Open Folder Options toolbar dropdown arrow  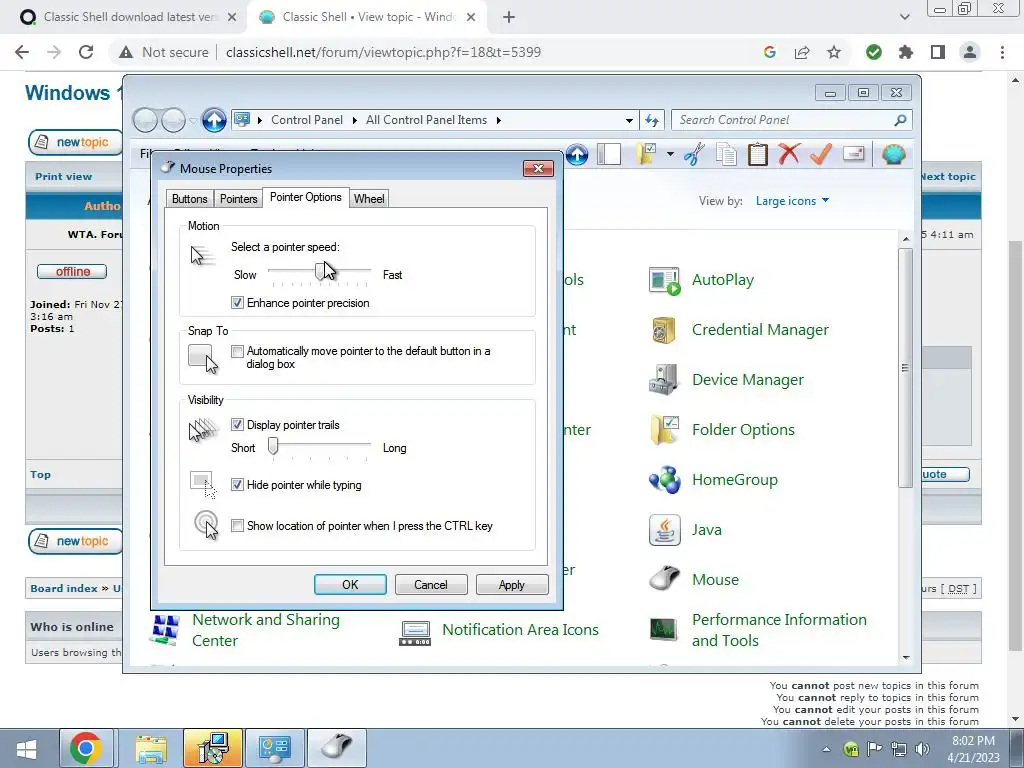click(x=670, y=155)
